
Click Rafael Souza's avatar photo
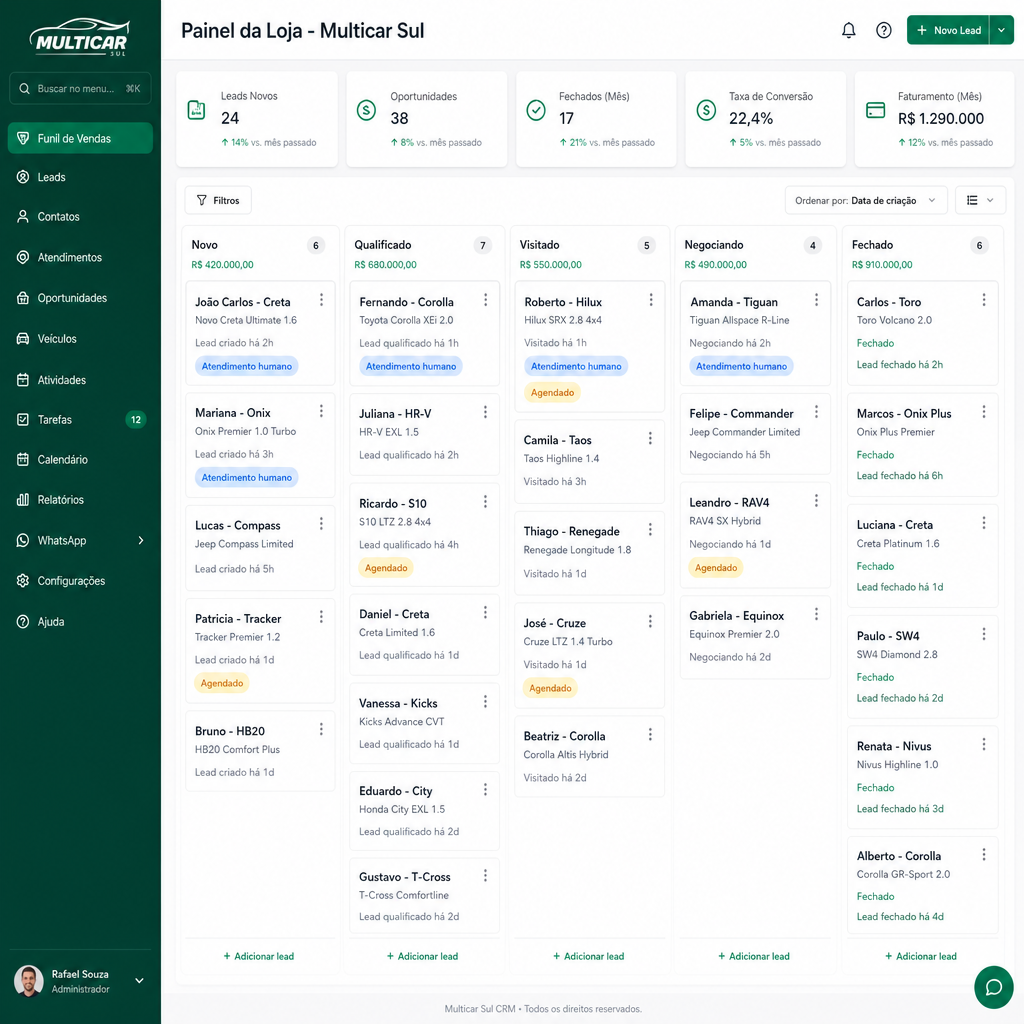coord(29,981)
